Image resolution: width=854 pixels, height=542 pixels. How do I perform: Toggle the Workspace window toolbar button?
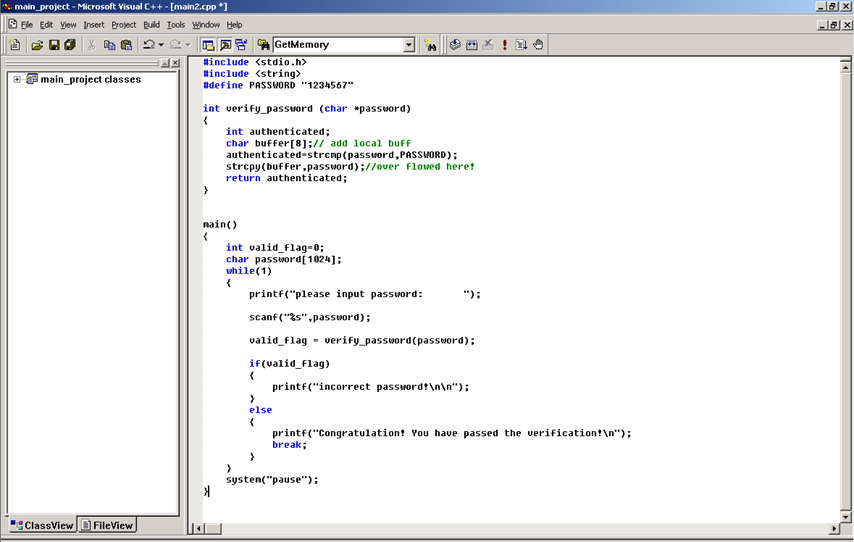[x=208, y=45]
